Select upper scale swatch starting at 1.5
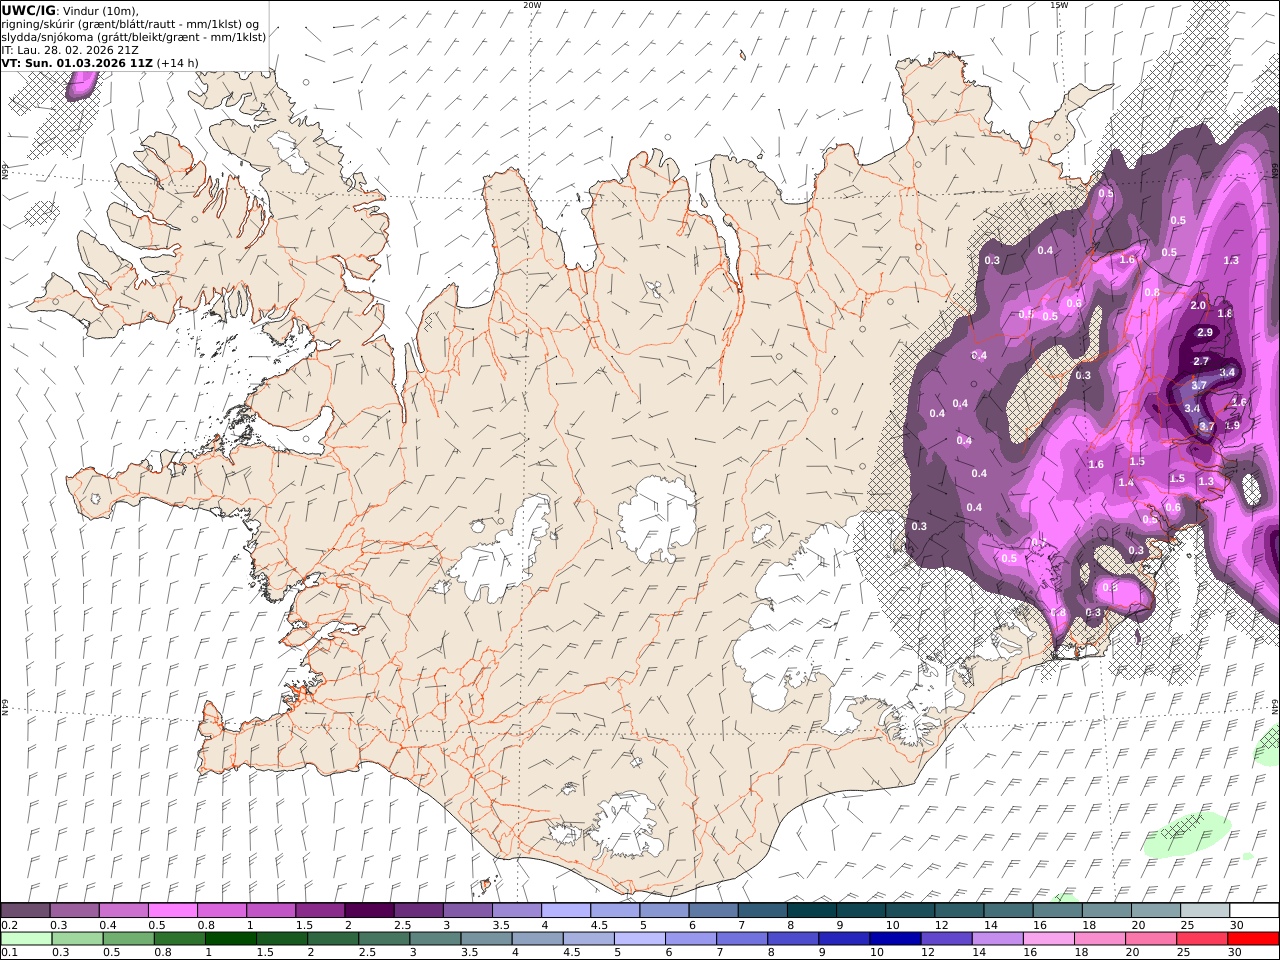The height and width of the screenshot is (960, 1280). click(320, 911)
